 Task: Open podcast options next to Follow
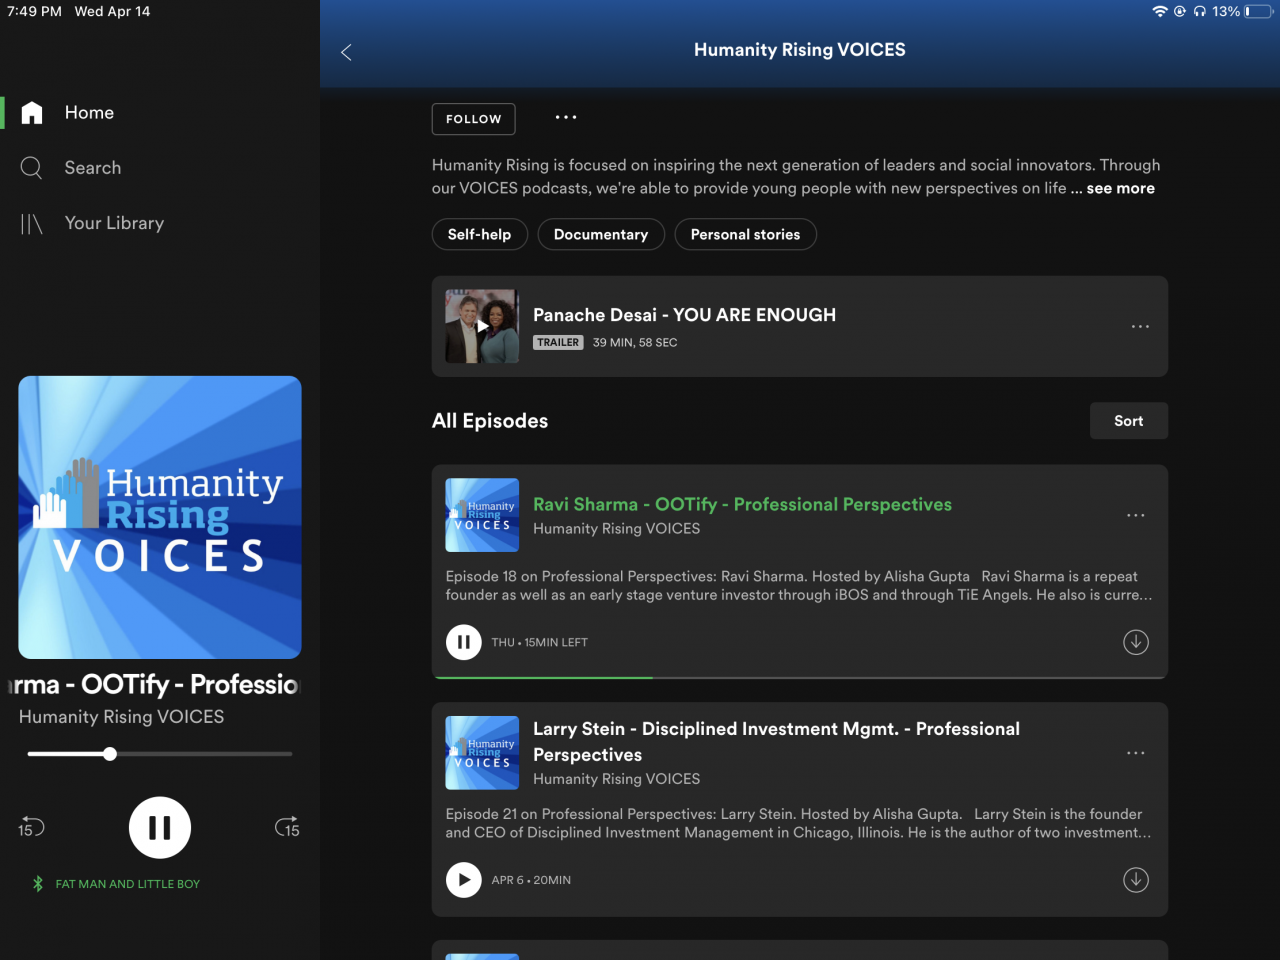(x=566, y=118)
